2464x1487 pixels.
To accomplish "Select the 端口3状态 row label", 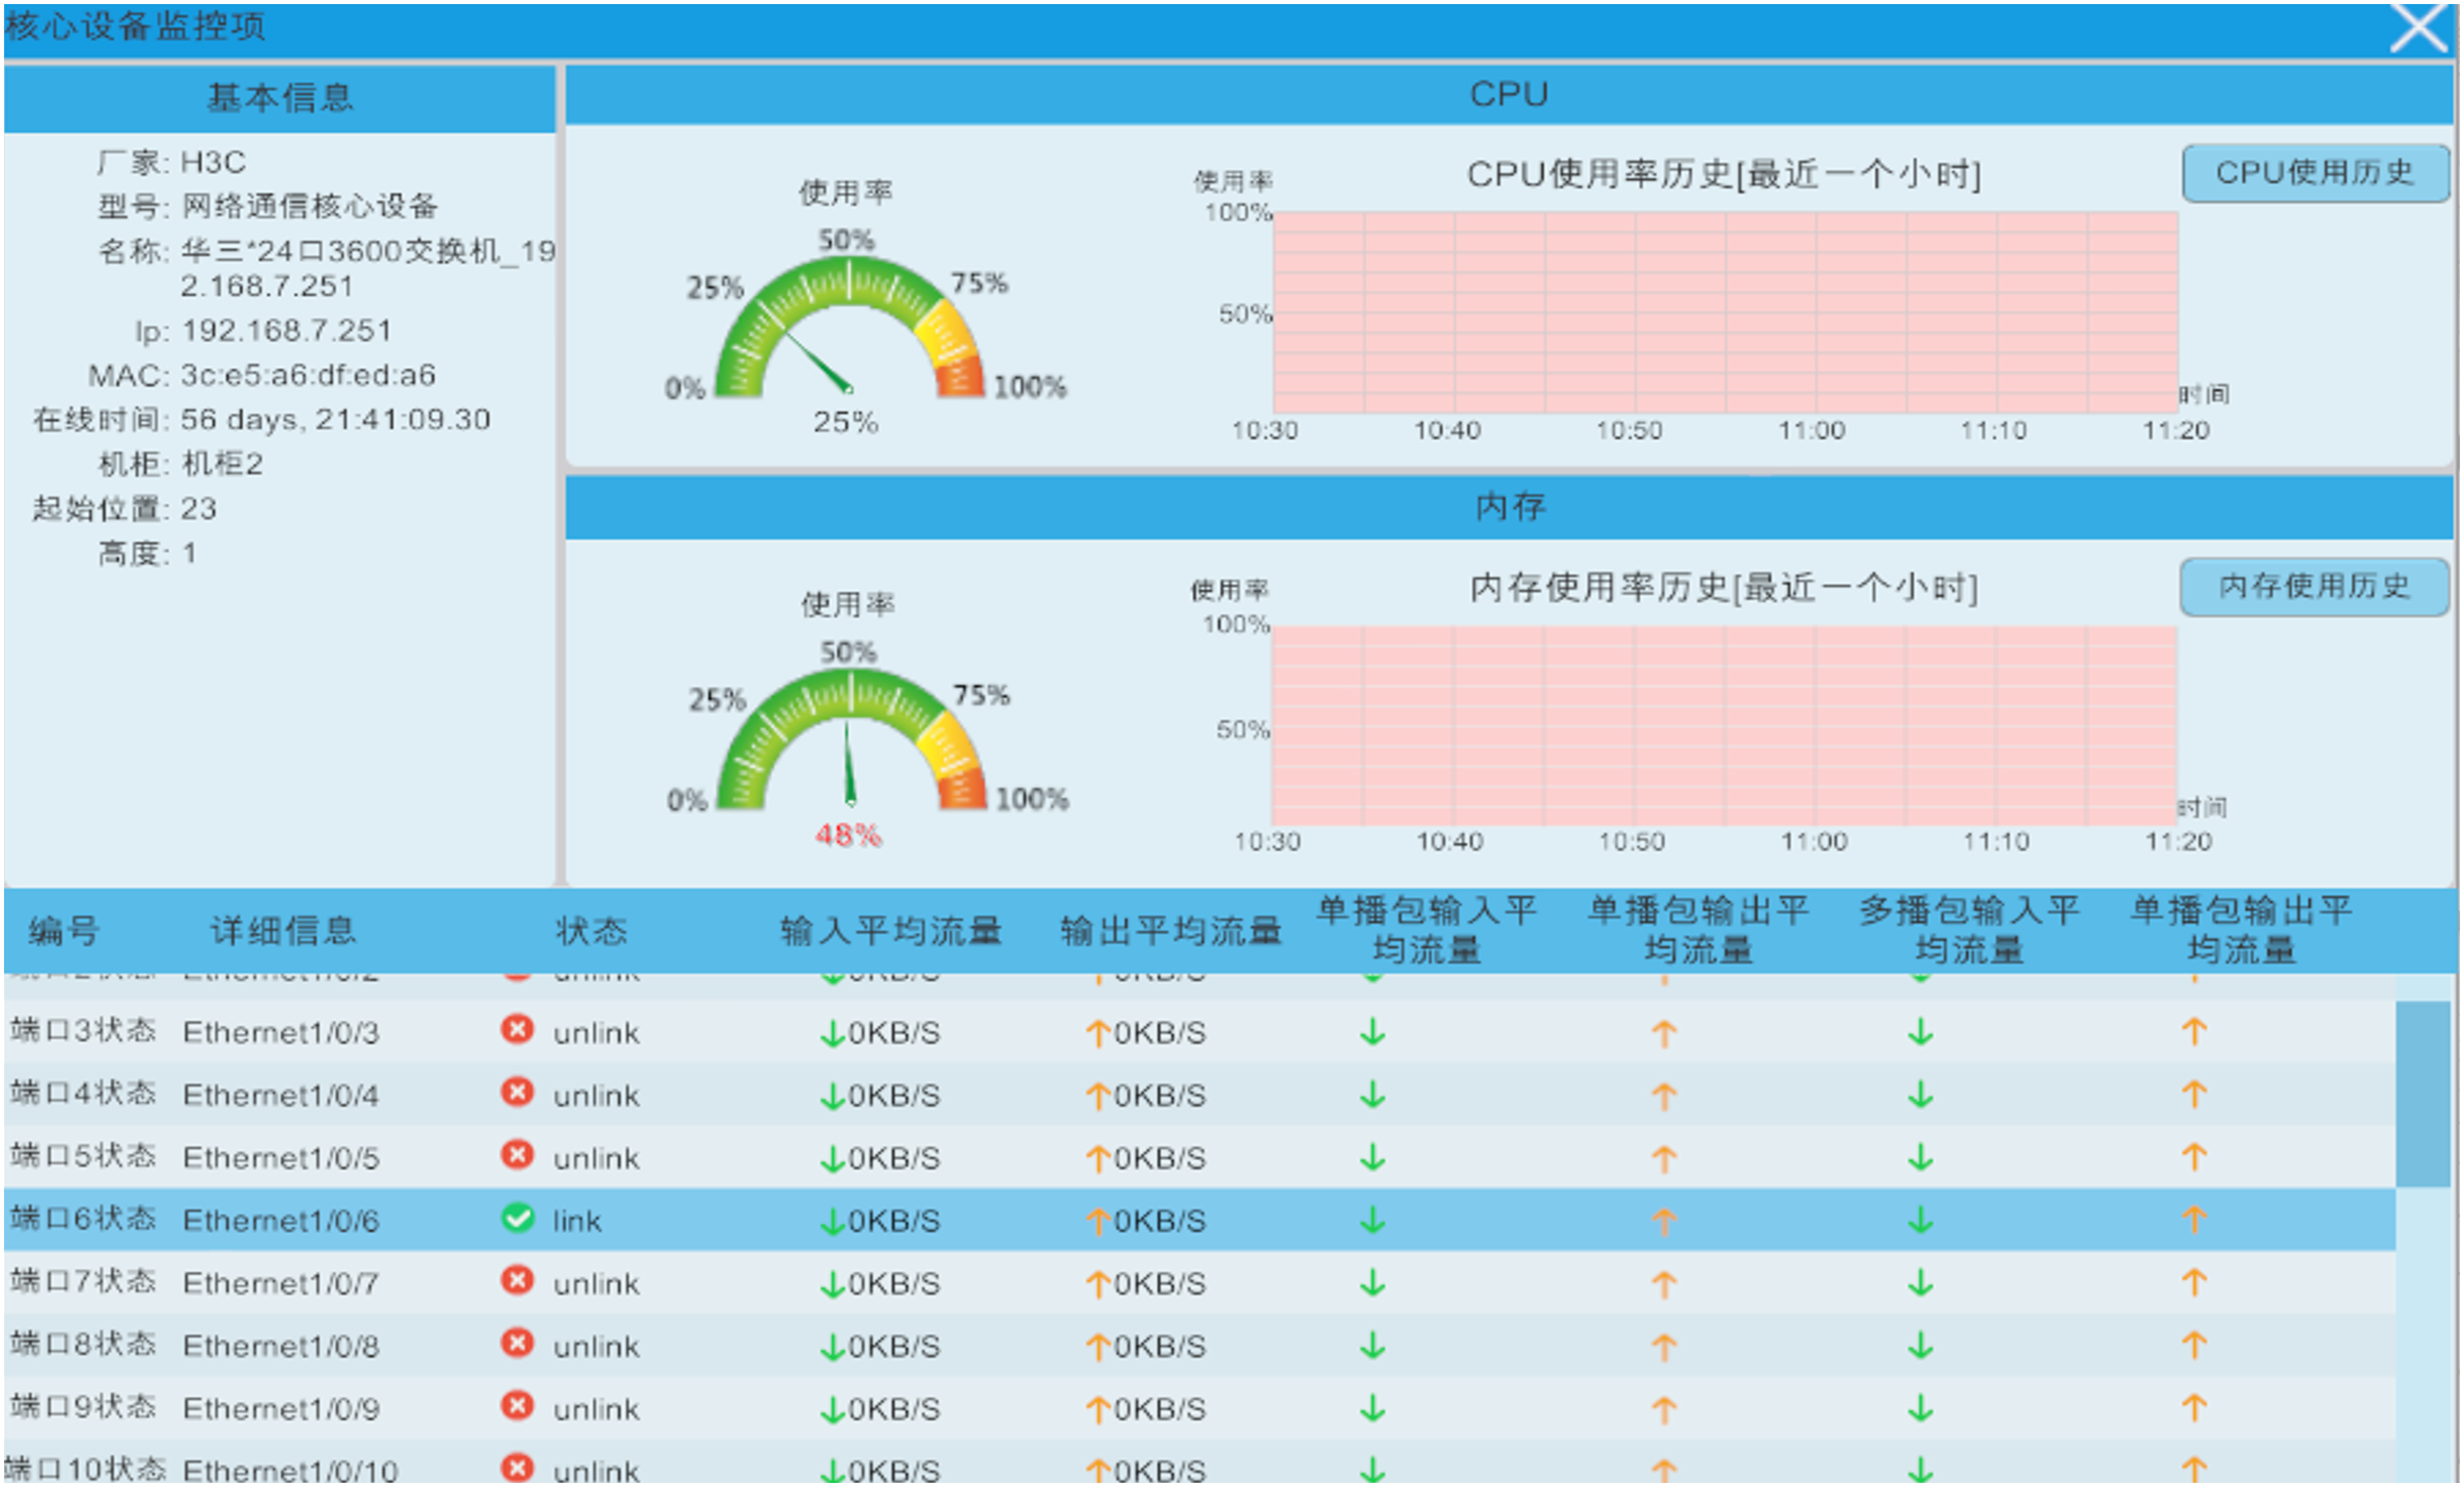I will click(83, 1030).
